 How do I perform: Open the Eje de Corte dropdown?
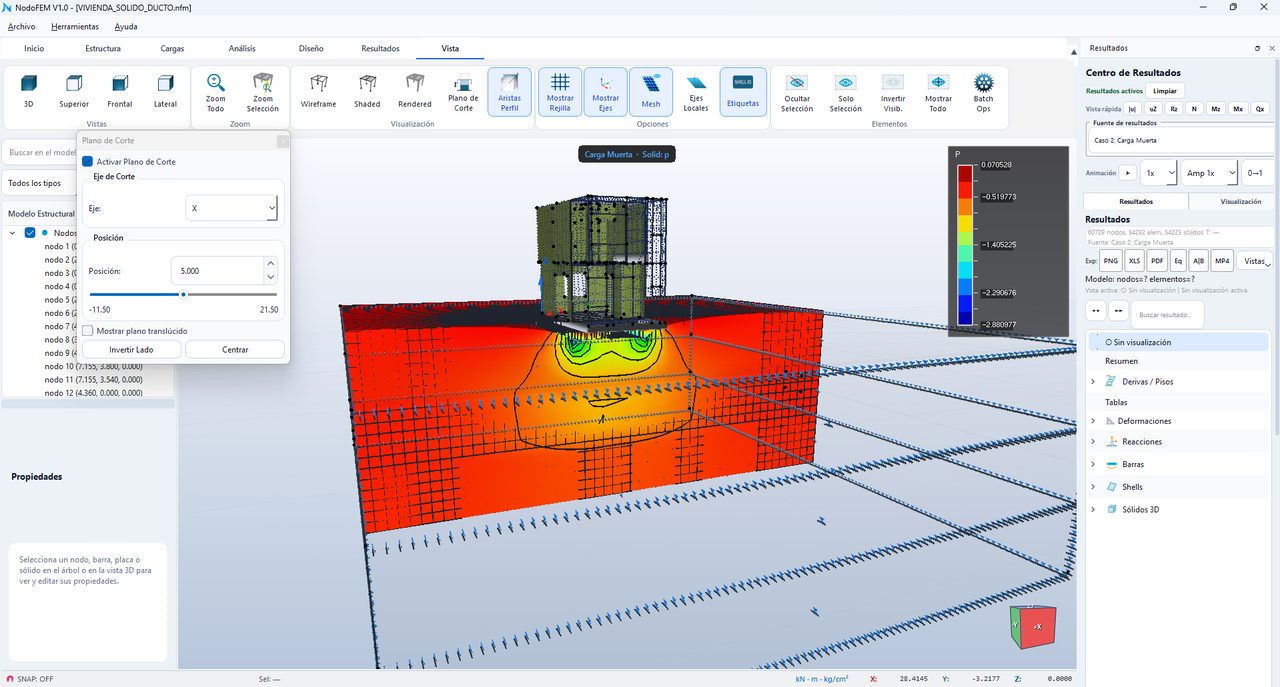232,208
